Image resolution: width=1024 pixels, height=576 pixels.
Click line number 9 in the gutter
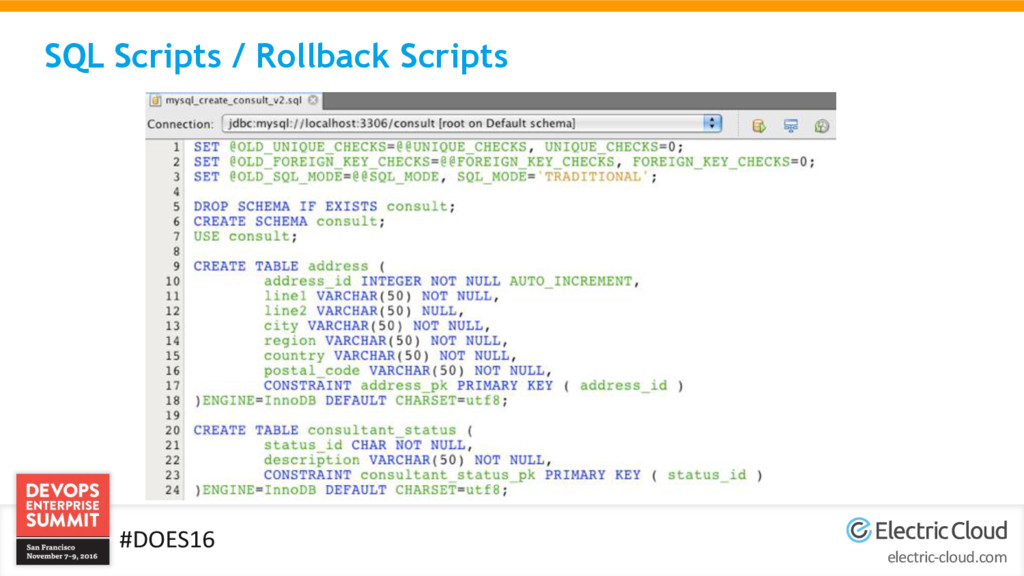click(176, 266)
